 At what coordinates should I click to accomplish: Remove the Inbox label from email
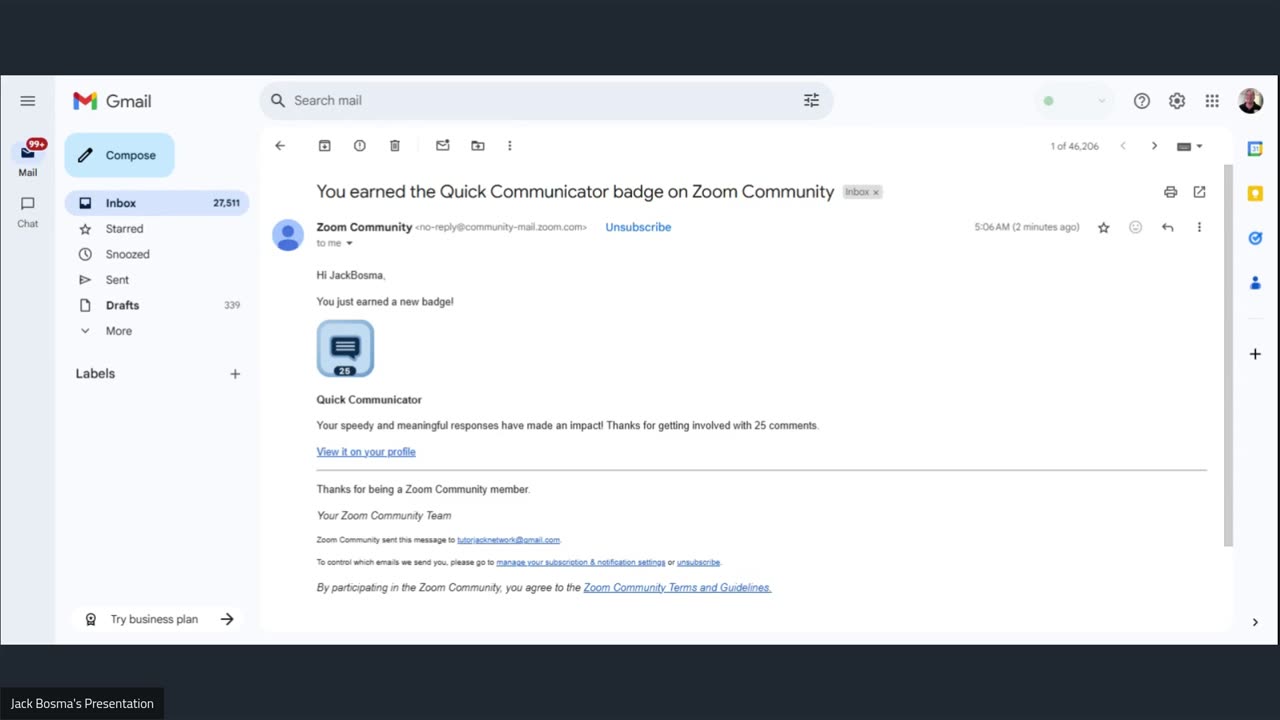click(876, 192)
